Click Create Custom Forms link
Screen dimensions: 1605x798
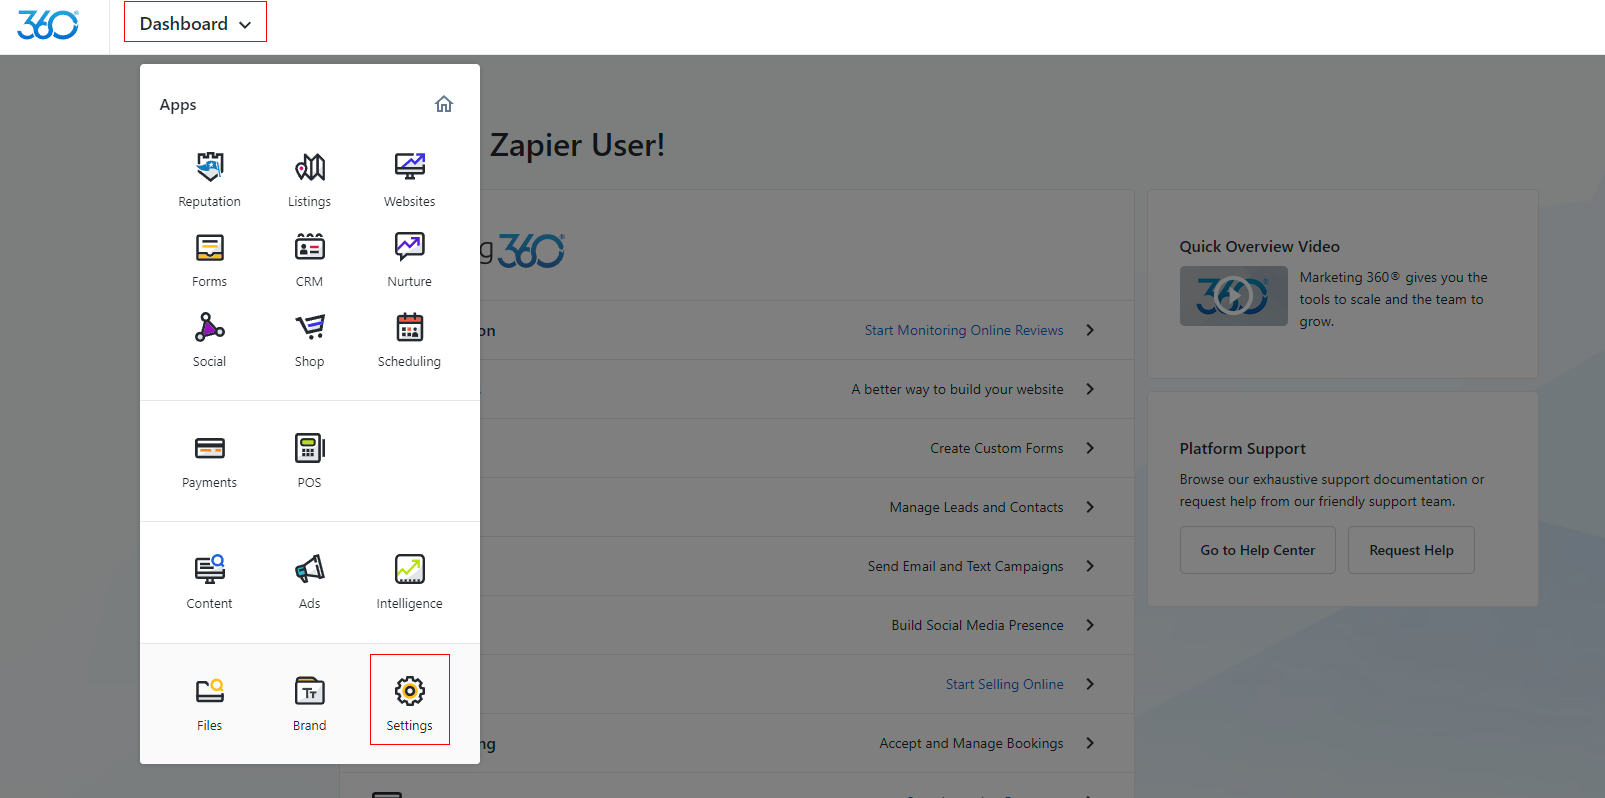996,448
